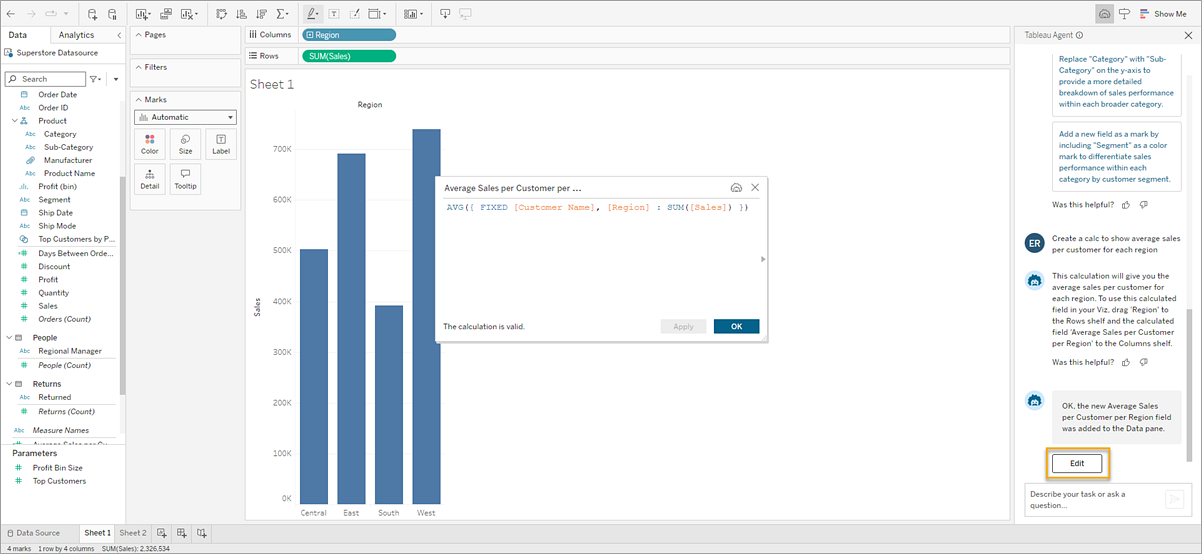This screenshot has width=1202, height=554.
Task: Sort descending using the toolbar icon
Action: coord(262,14)
